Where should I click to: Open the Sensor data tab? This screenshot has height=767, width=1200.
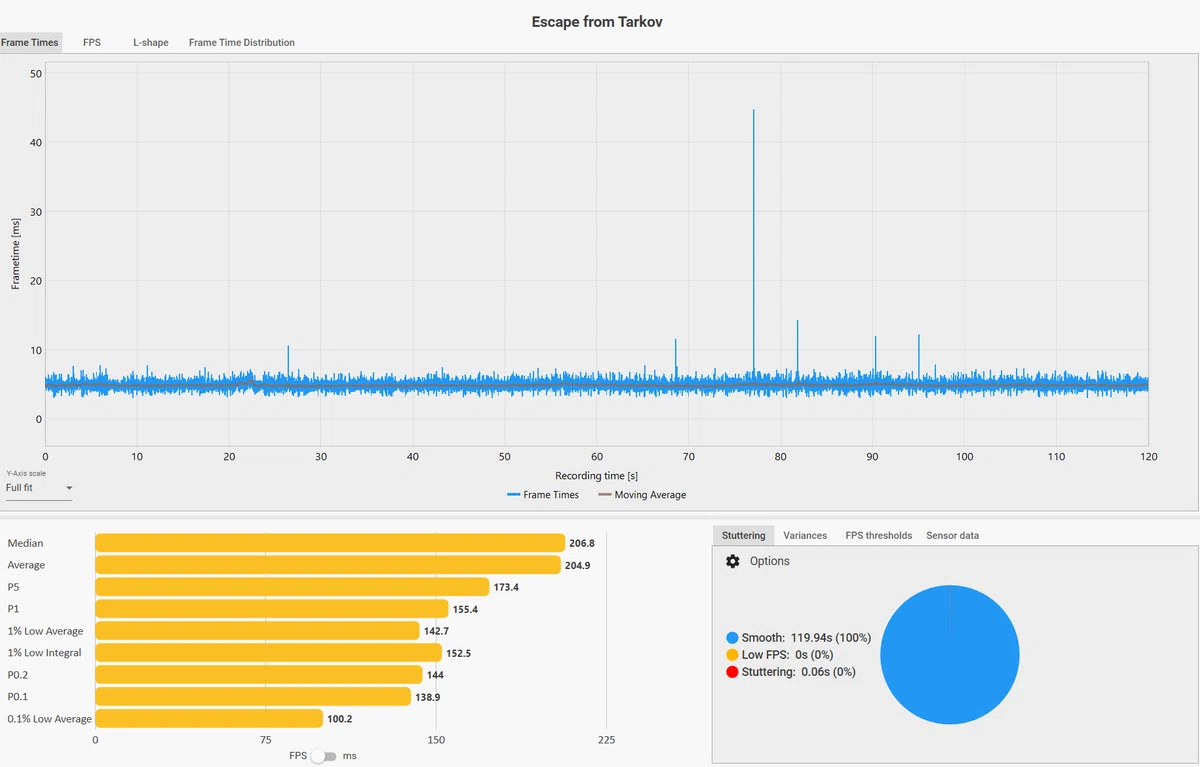click(x=953, y=535)
